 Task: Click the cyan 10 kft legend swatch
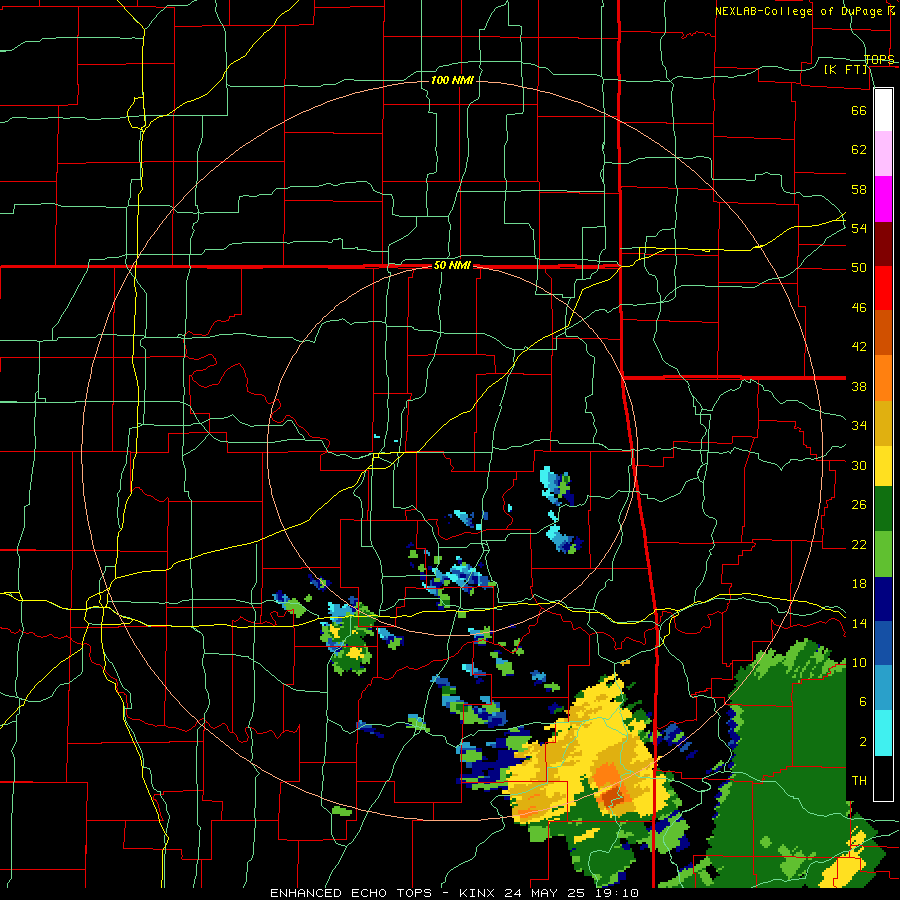click(883, 733)
